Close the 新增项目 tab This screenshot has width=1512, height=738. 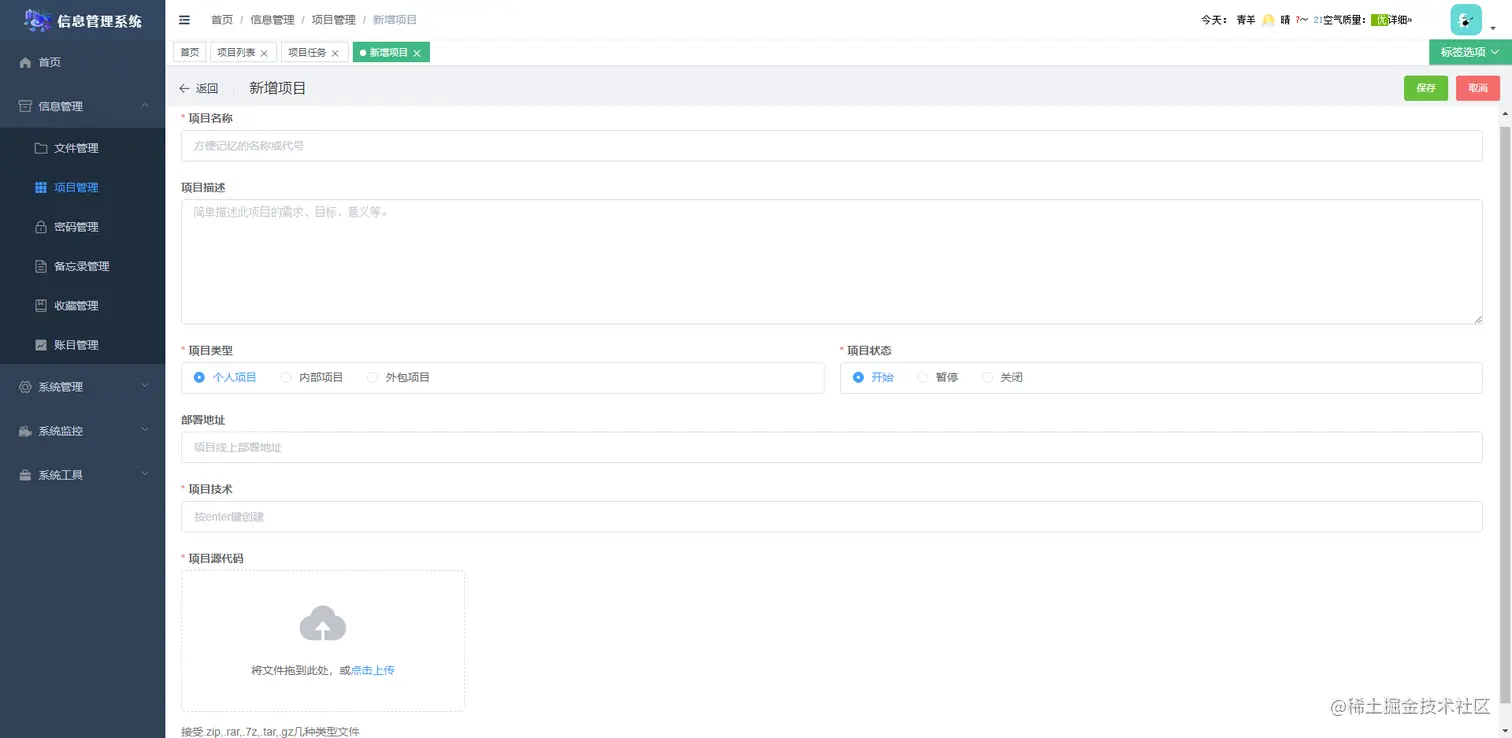[417, 53]
